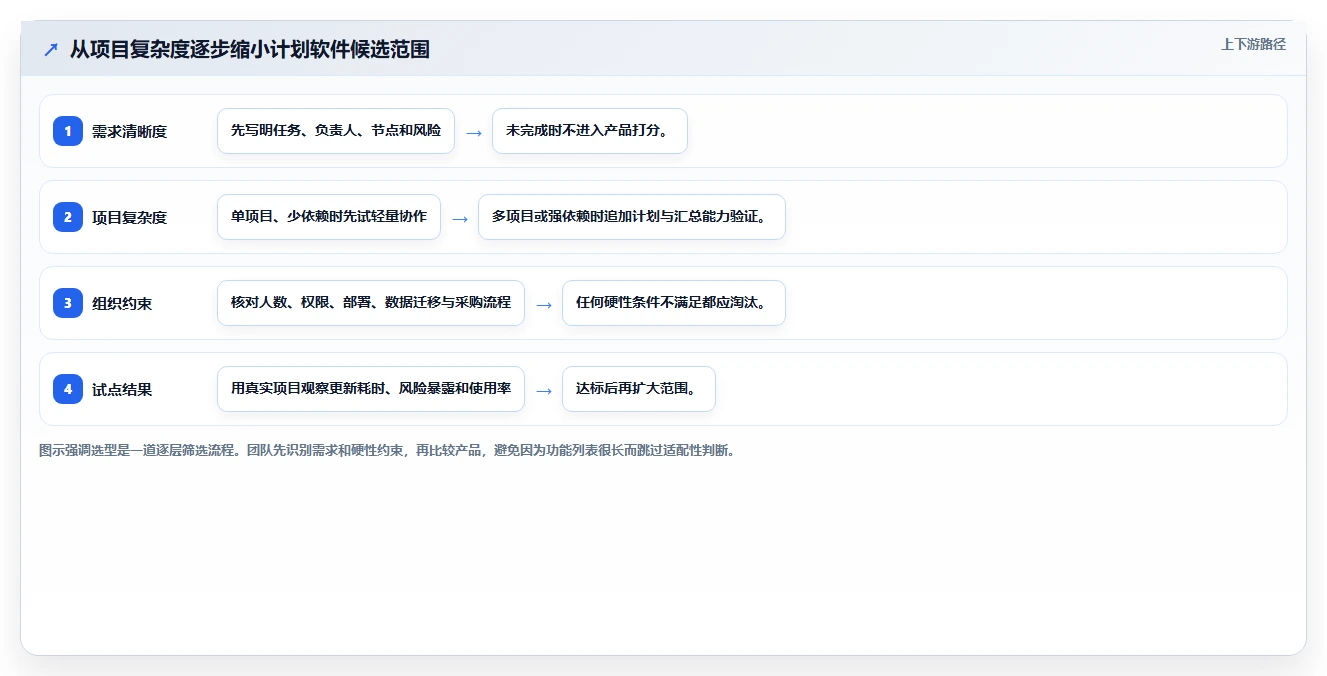The image size is (1327, 676).
Task: Click the box 核对人数、权限、部署、数据迁移与采购流程
Action: [371, 303]
